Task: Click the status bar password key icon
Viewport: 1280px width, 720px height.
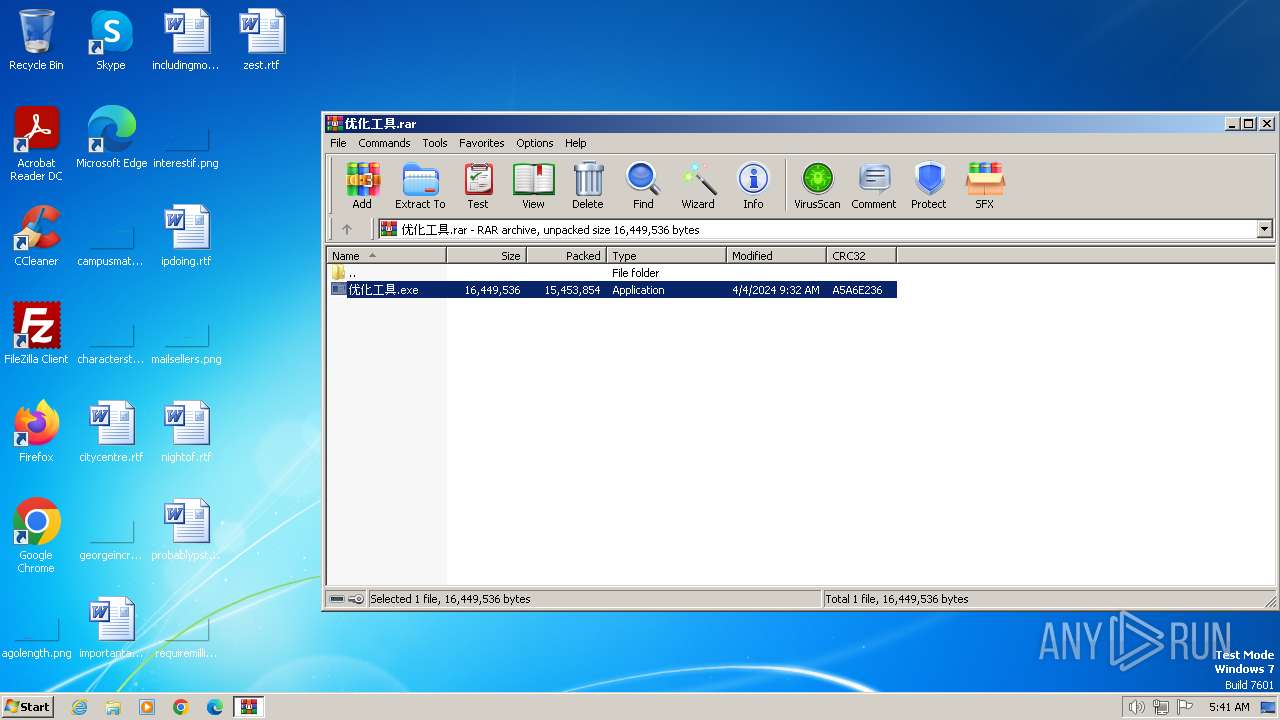Action: point(356,599)
